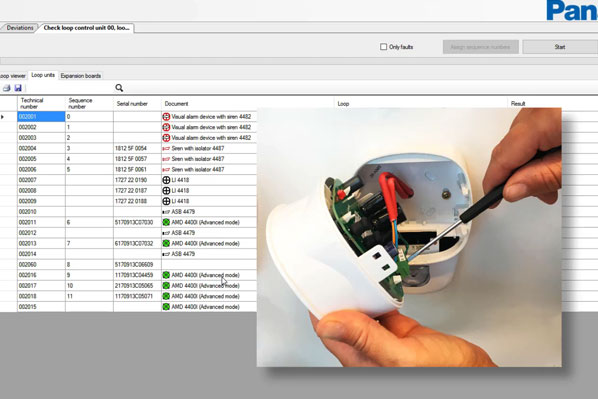Click serial number 1727 22 0190
598x399 pixels.
tap(131, 180)
